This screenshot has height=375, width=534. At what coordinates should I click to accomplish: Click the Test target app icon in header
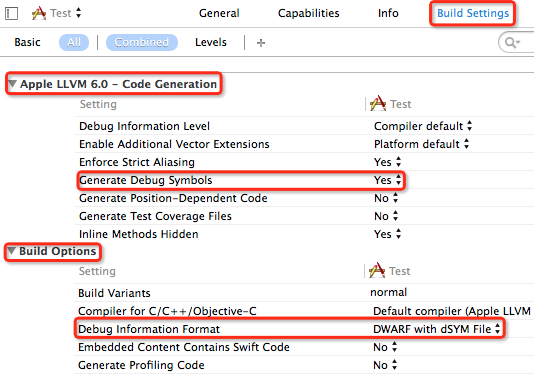[x=38, y=13]
